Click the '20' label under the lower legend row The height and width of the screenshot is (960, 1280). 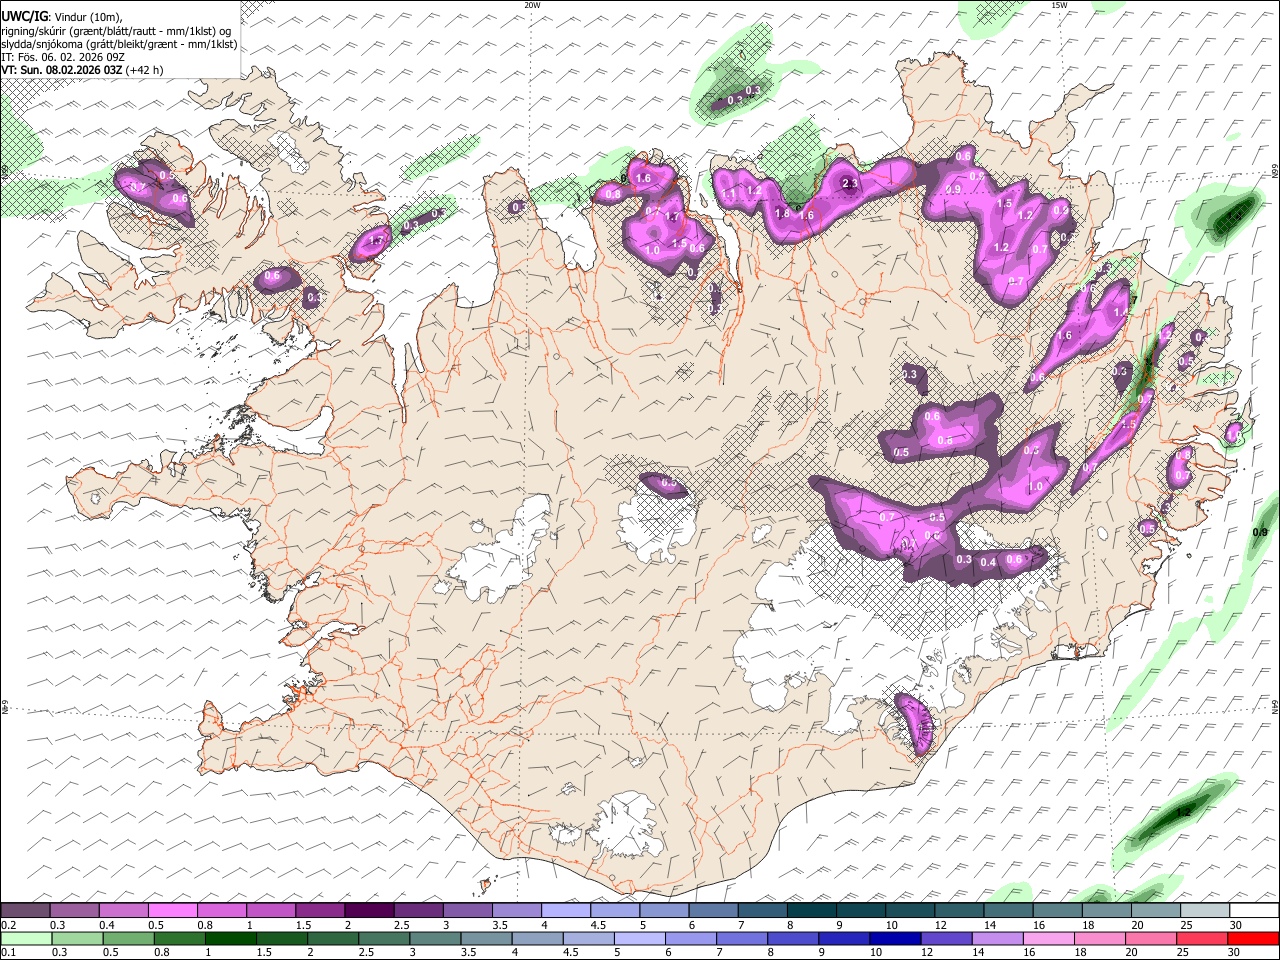coord(1132,953)
